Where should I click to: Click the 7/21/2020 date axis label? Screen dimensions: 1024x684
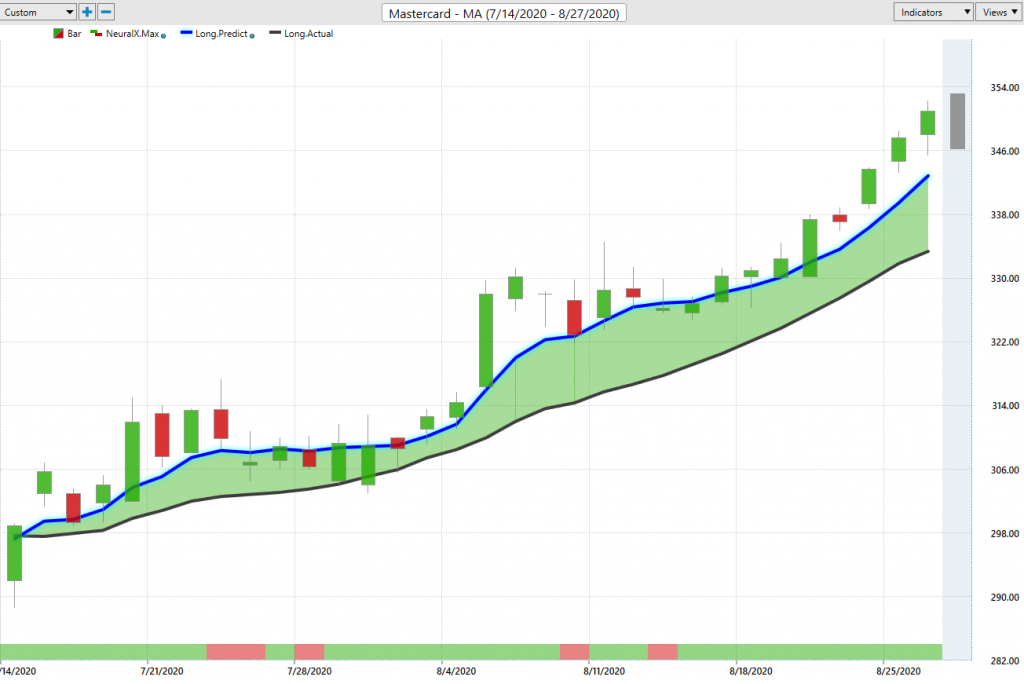(162, 671)
